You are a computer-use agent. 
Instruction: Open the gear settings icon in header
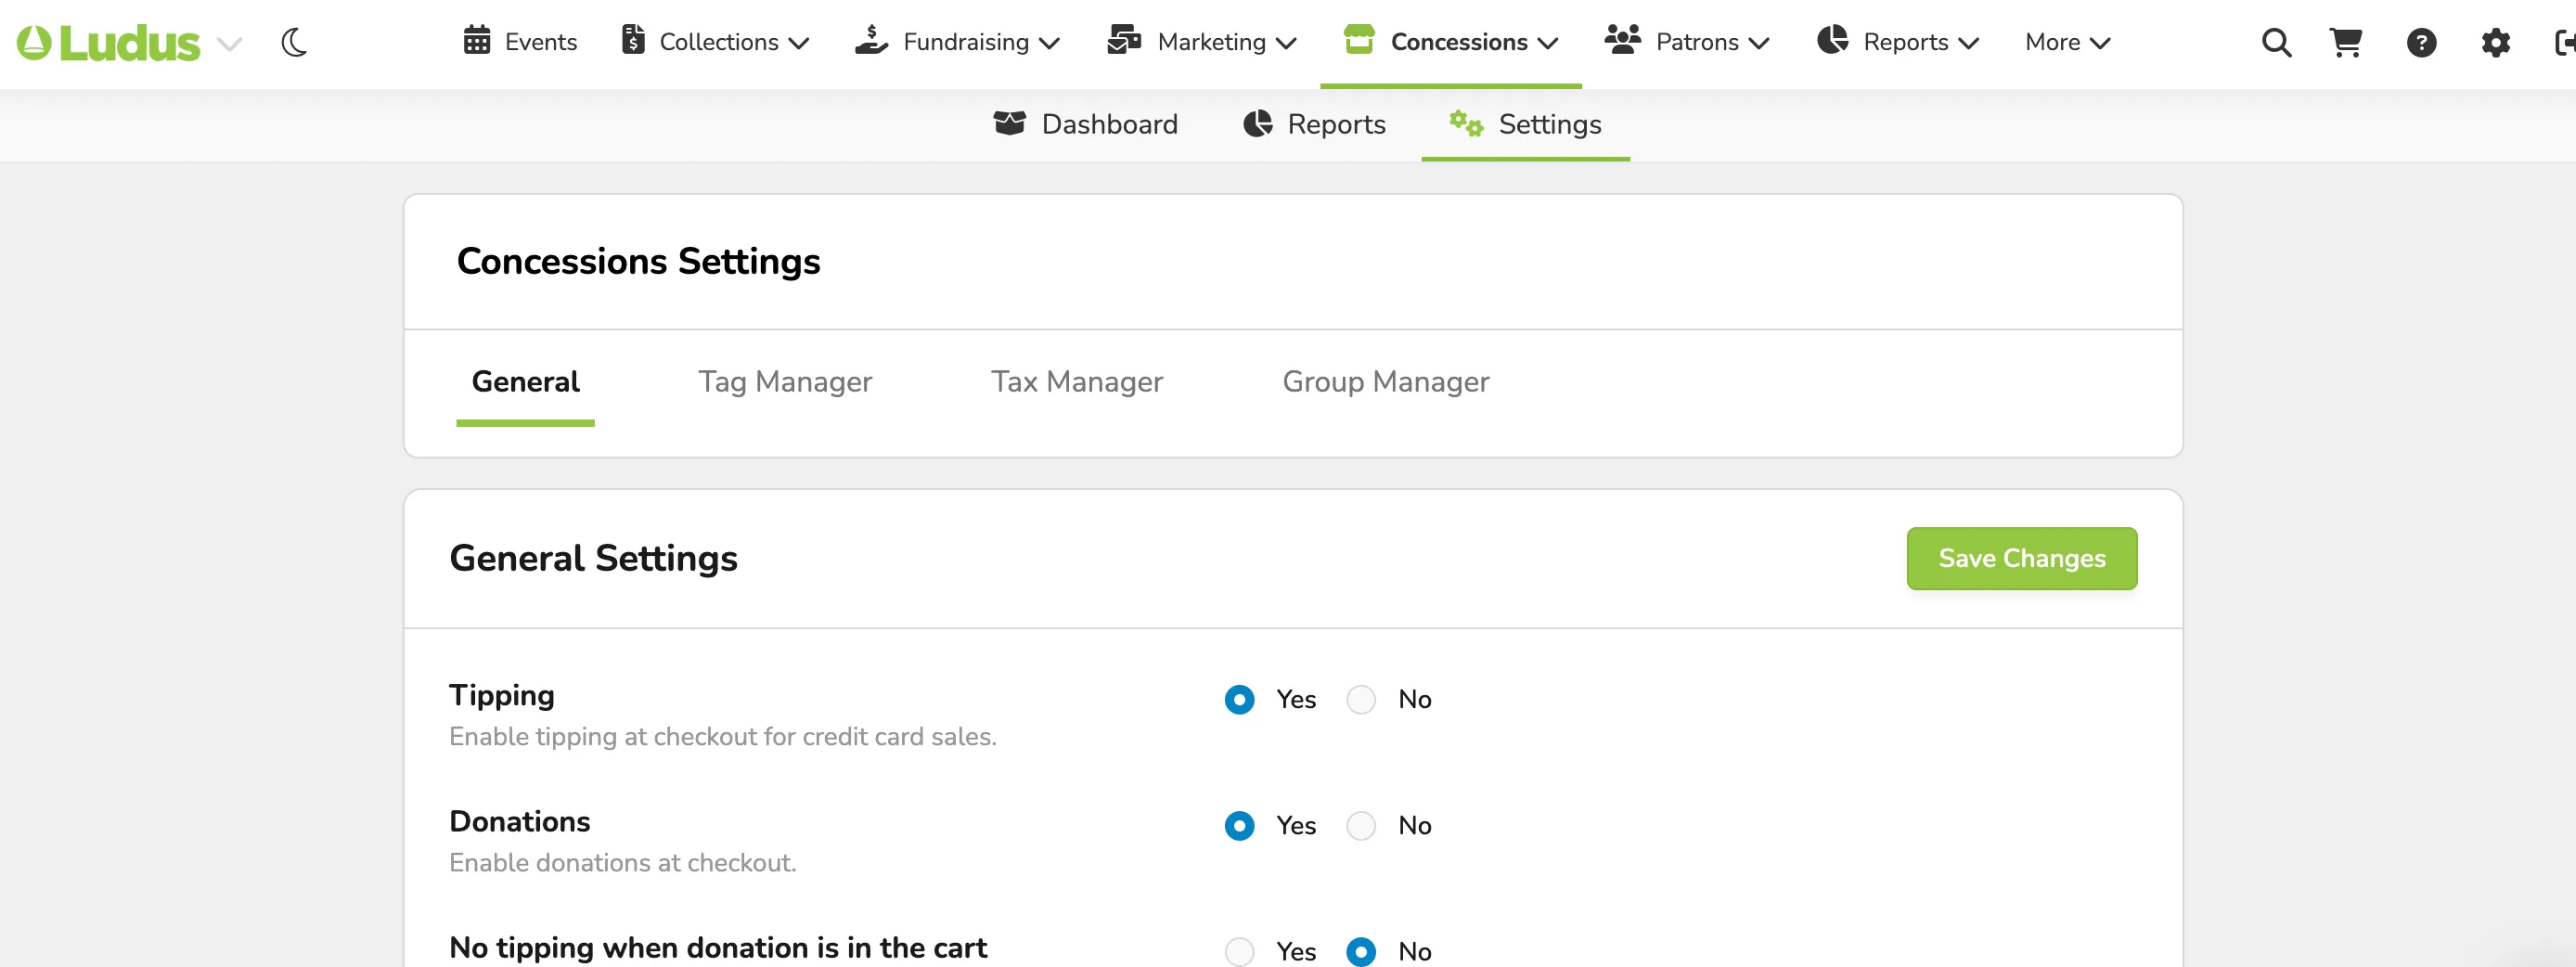pyautogui.click(x=2495, y=42)
